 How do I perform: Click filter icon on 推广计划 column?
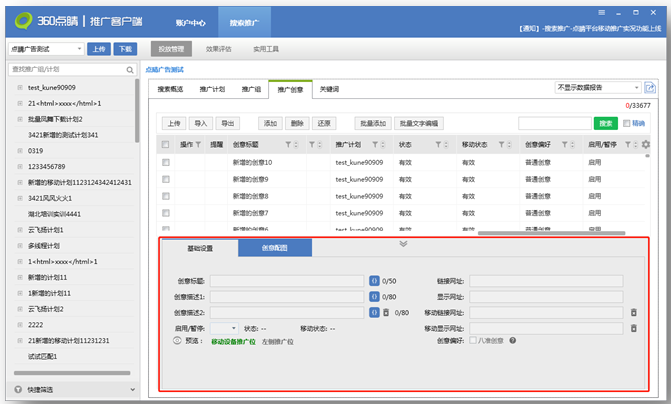coord(374,145)
